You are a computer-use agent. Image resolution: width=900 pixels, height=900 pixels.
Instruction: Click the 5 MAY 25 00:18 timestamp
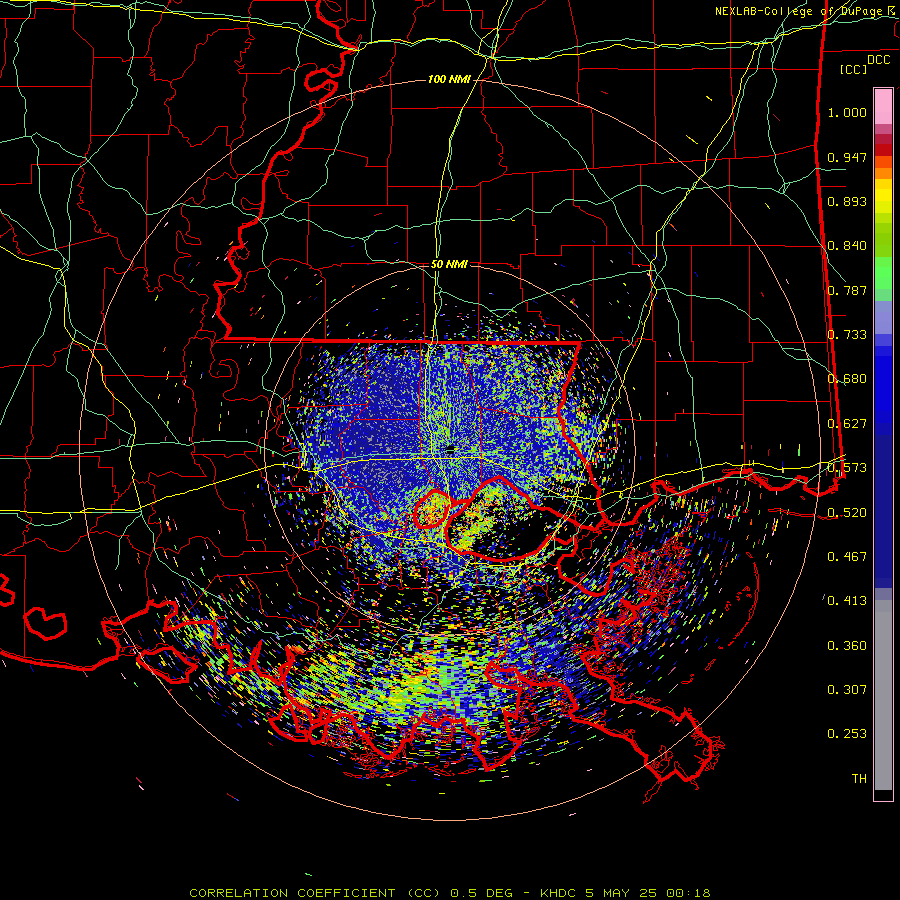[x=647, y=893]
